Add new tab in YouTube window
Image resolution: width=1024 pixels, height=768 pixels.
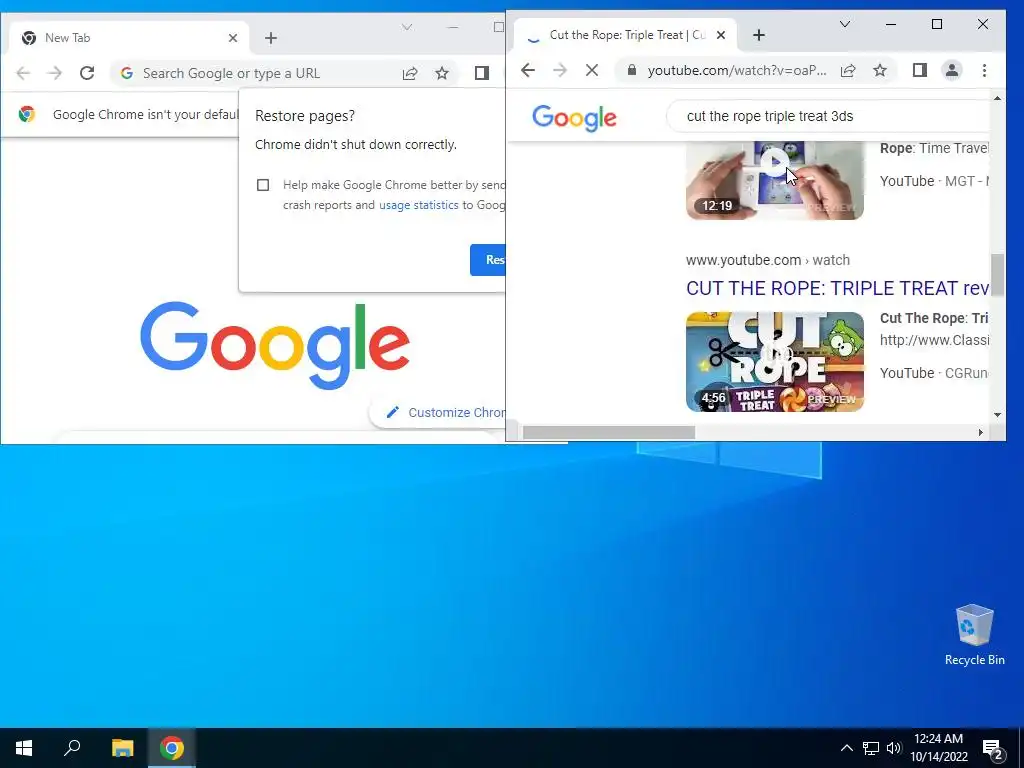click(759, 35)
